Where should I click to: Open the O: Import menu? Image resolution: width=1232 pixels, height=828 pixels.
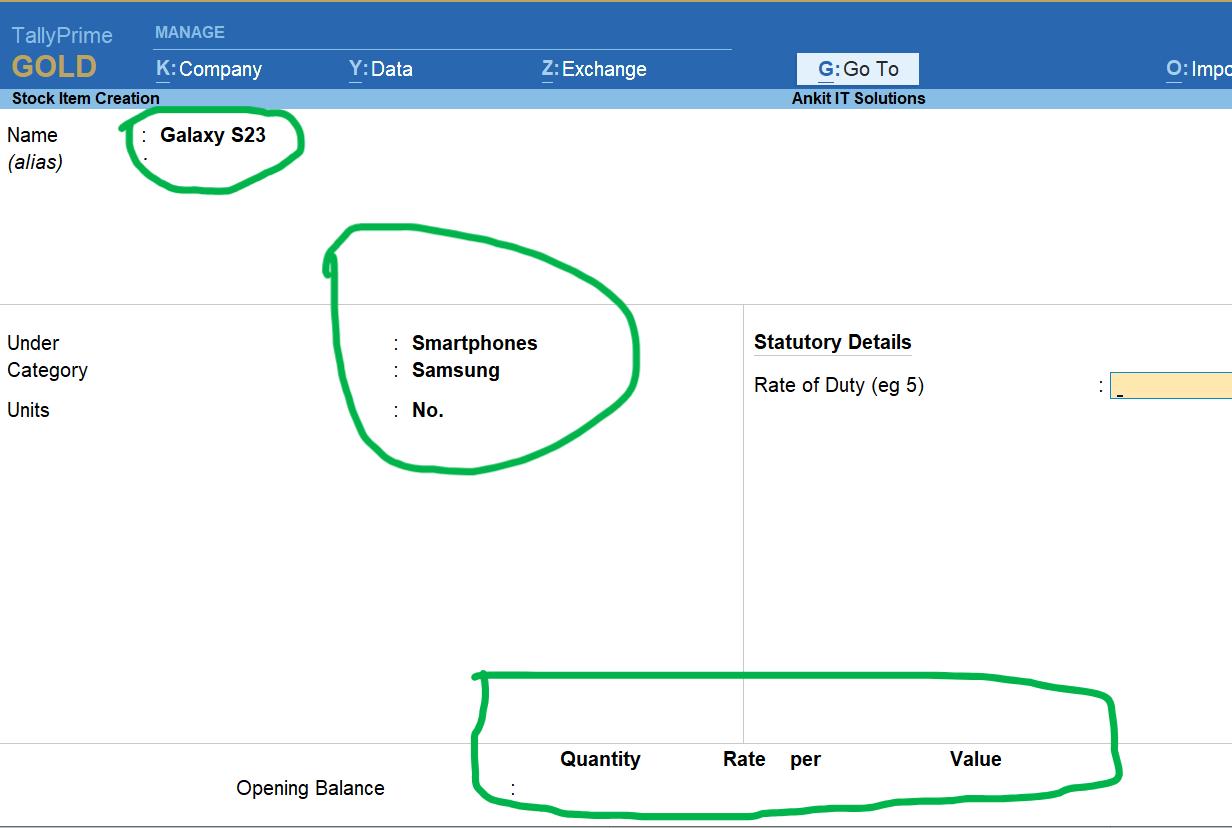click(x=1199, y=69)
